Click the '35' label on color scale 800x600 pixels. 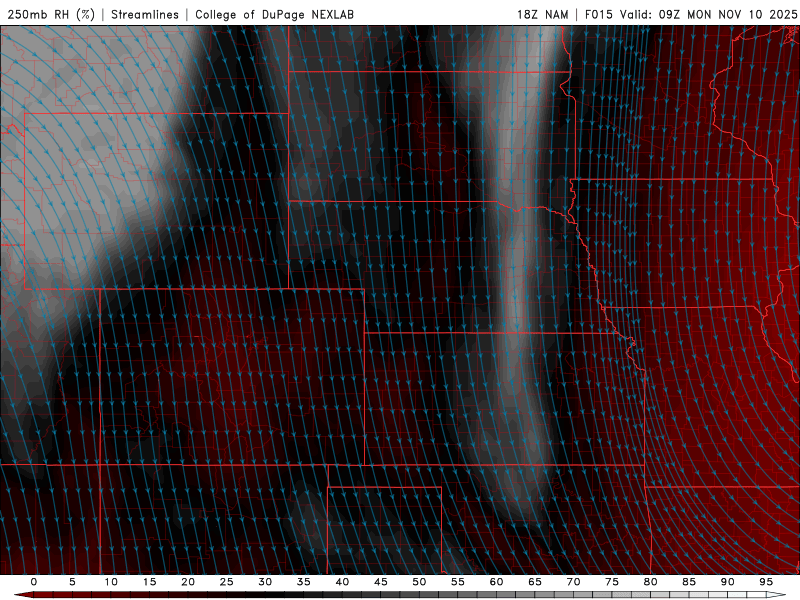coord(304,582)
